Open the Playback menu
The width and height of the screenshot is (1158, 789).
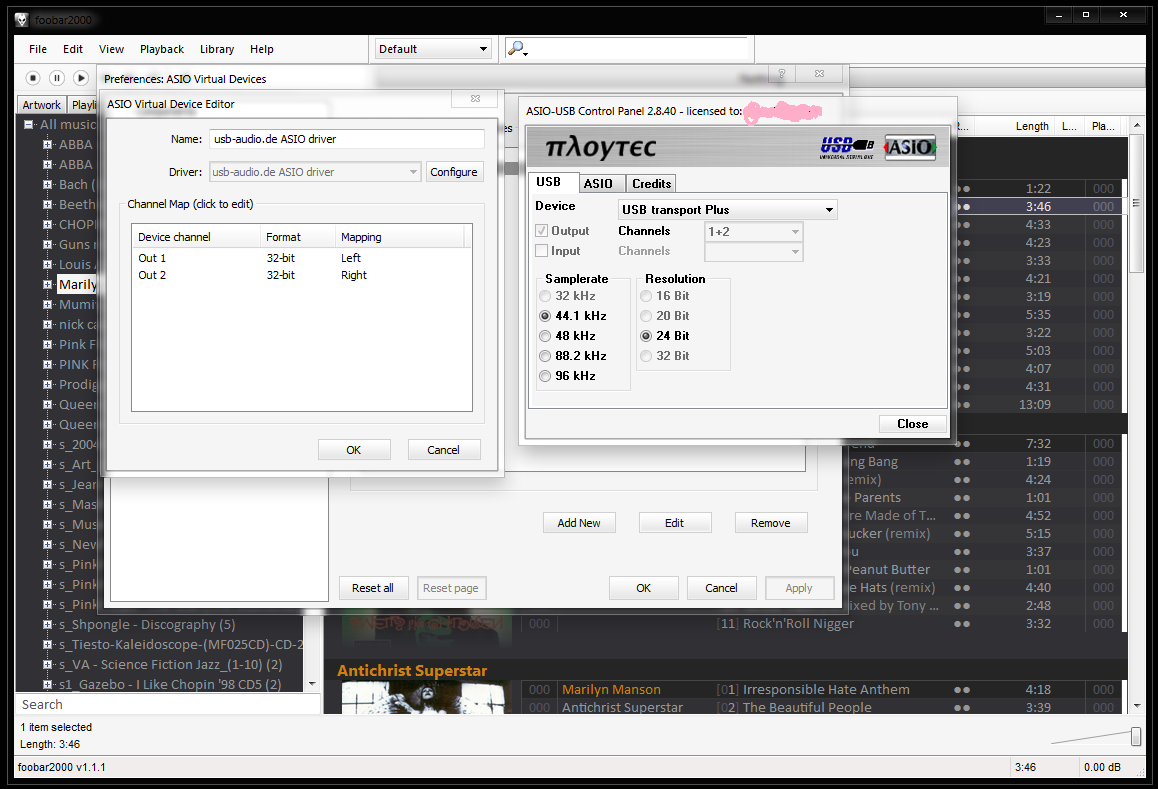click(x=162, y=49)
